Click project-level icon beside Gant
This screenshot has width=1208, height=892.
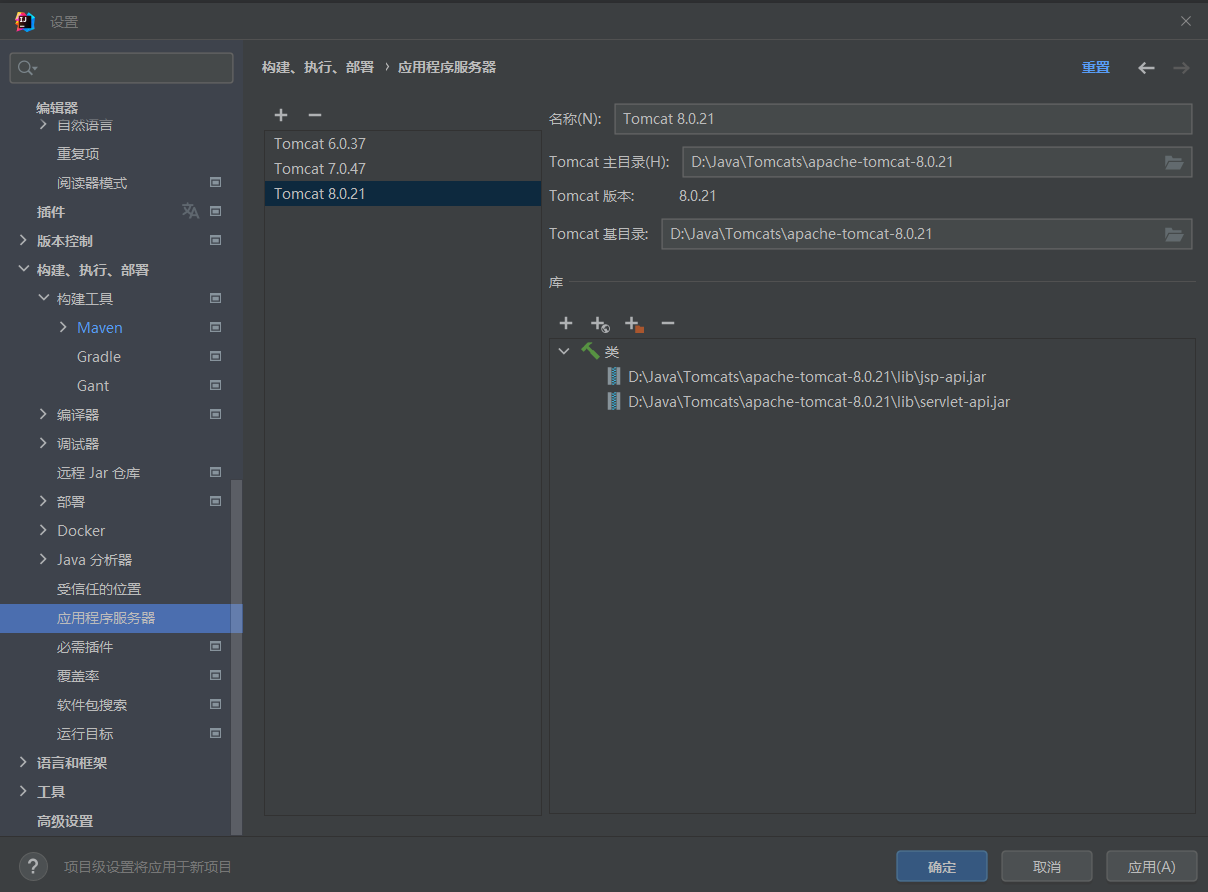(215, 385)
